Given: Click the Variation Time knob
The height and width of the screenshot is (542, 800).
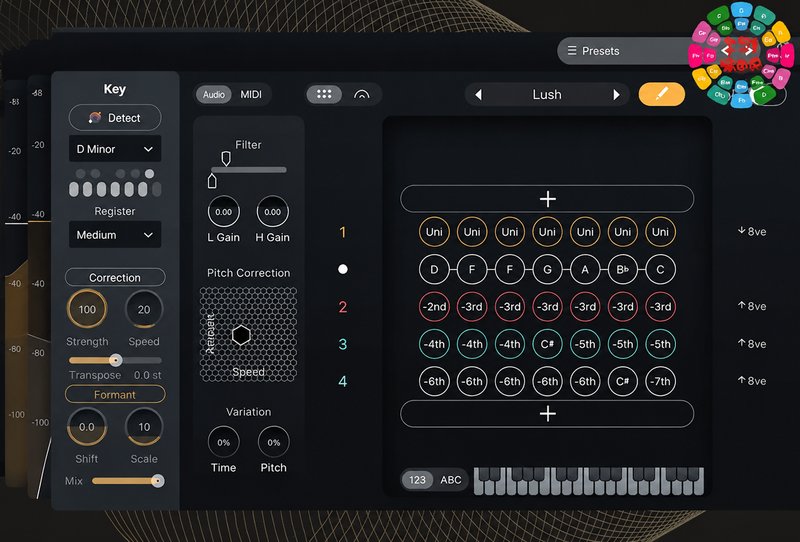Looking at the screenshot, I should click(x=223, y=442).
